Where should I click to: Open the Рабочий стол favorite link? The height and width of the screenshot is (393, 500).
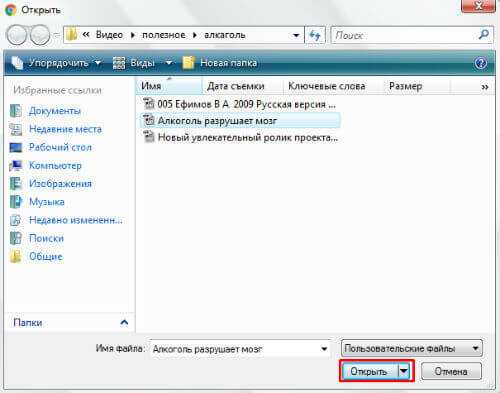pos(60,147)
